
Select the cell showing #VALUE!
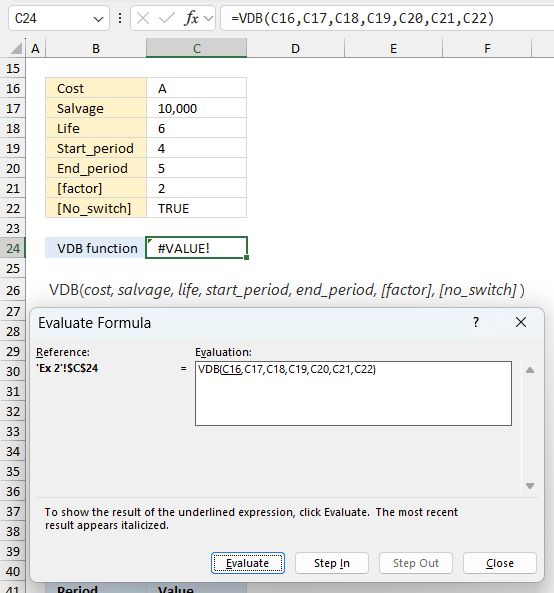click(196, 248)
